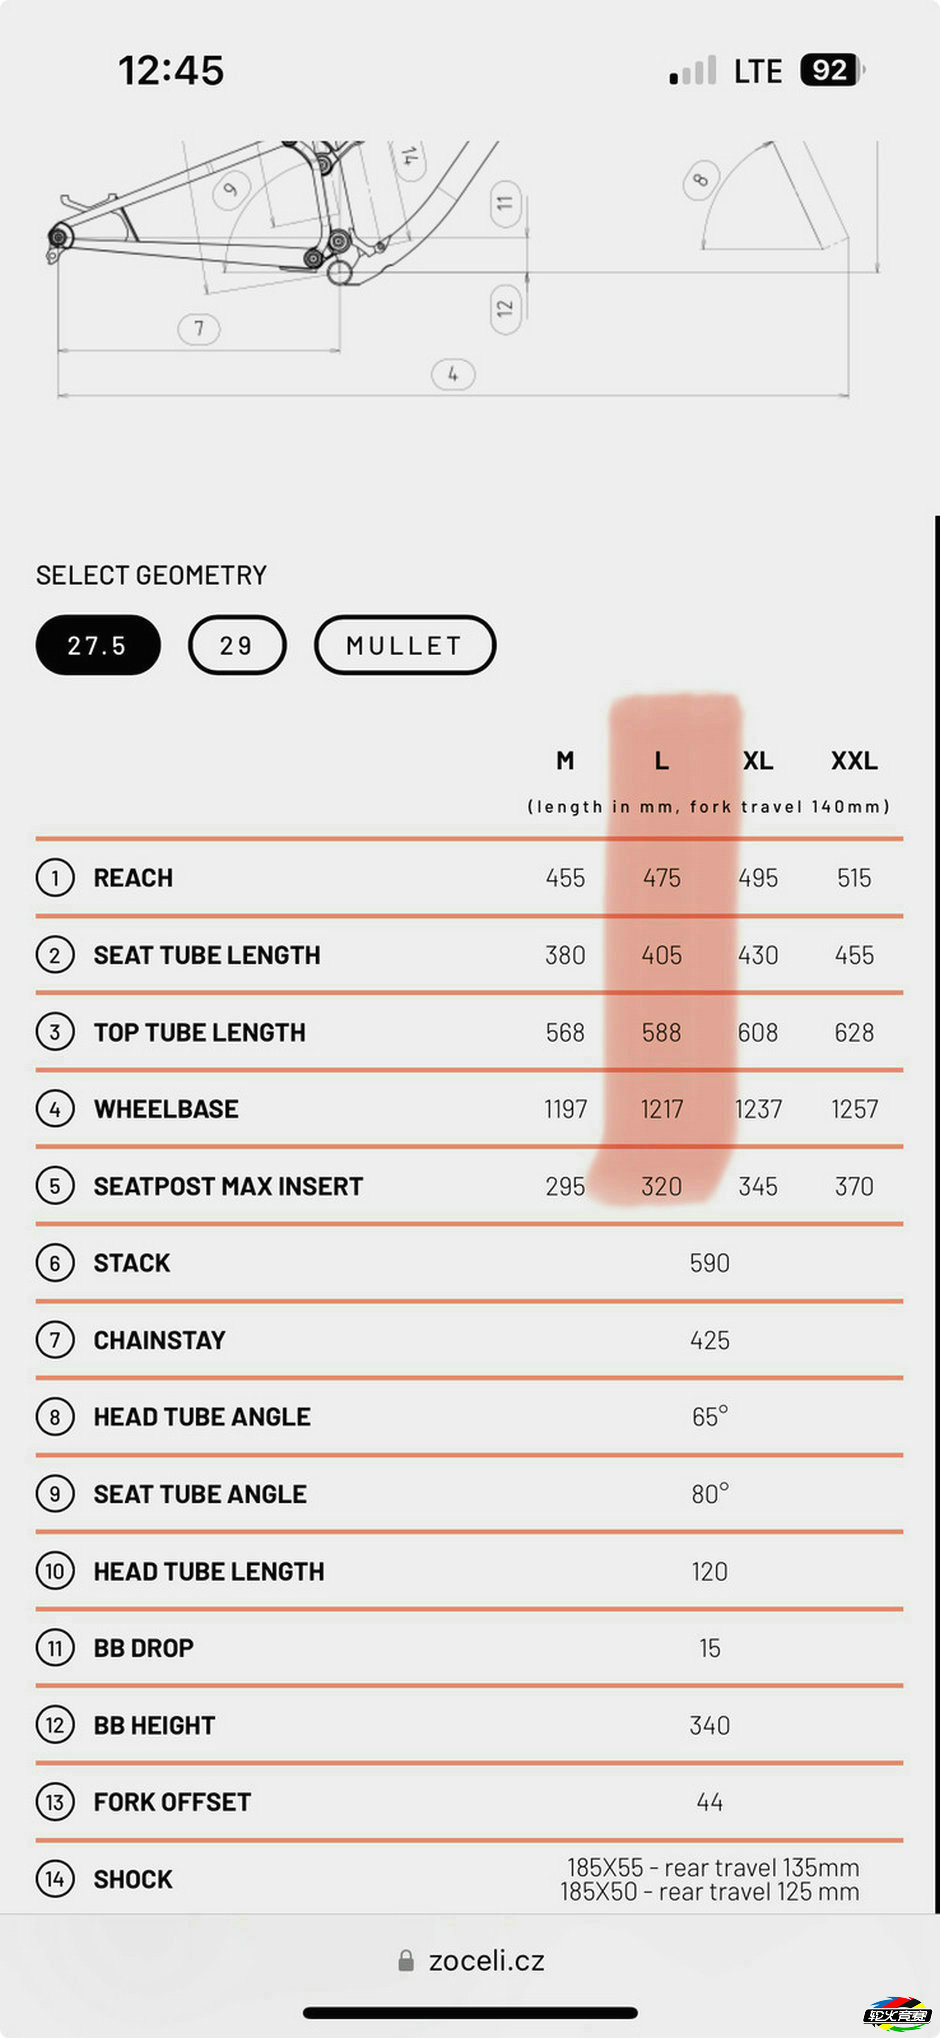Tap the lock icon beside zoceli.cz
Screen dimensions: 940x2038
click(x=406, y=1961)
